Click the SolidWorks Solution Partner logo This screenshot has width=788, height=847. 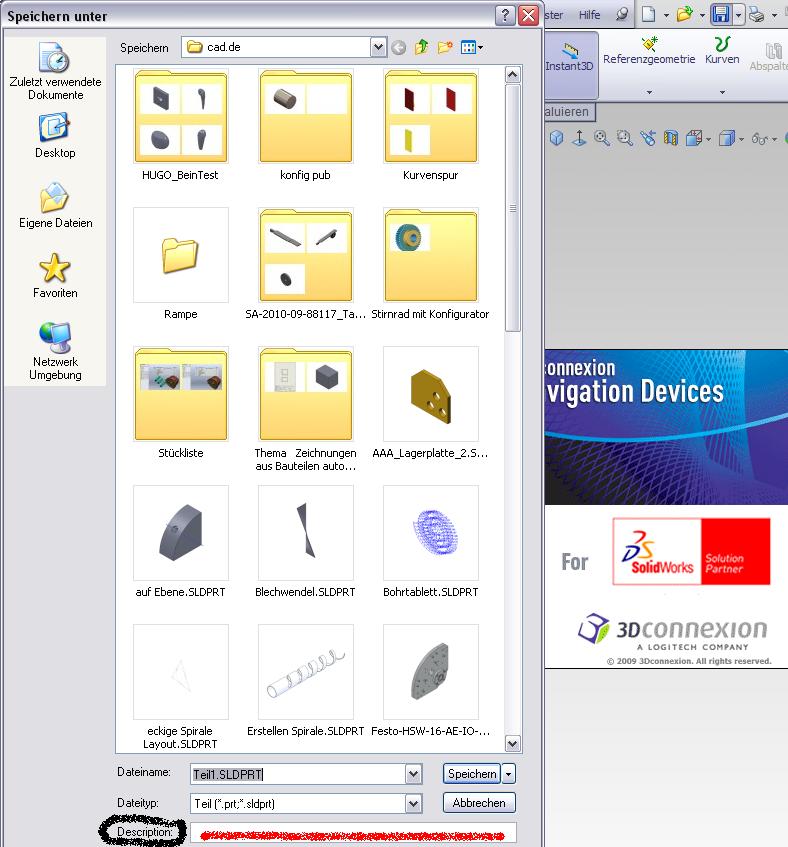691,552
